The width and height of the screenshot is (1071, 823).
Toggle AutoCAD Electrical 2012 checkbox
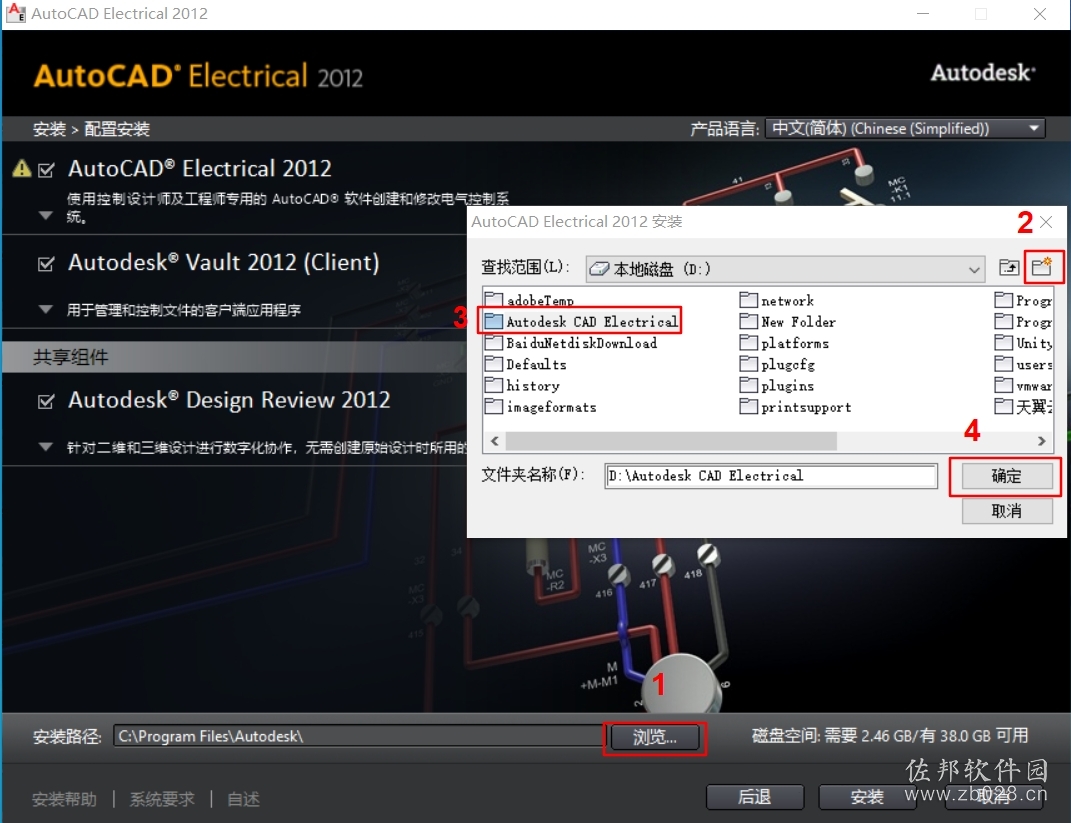pos(46,169)
